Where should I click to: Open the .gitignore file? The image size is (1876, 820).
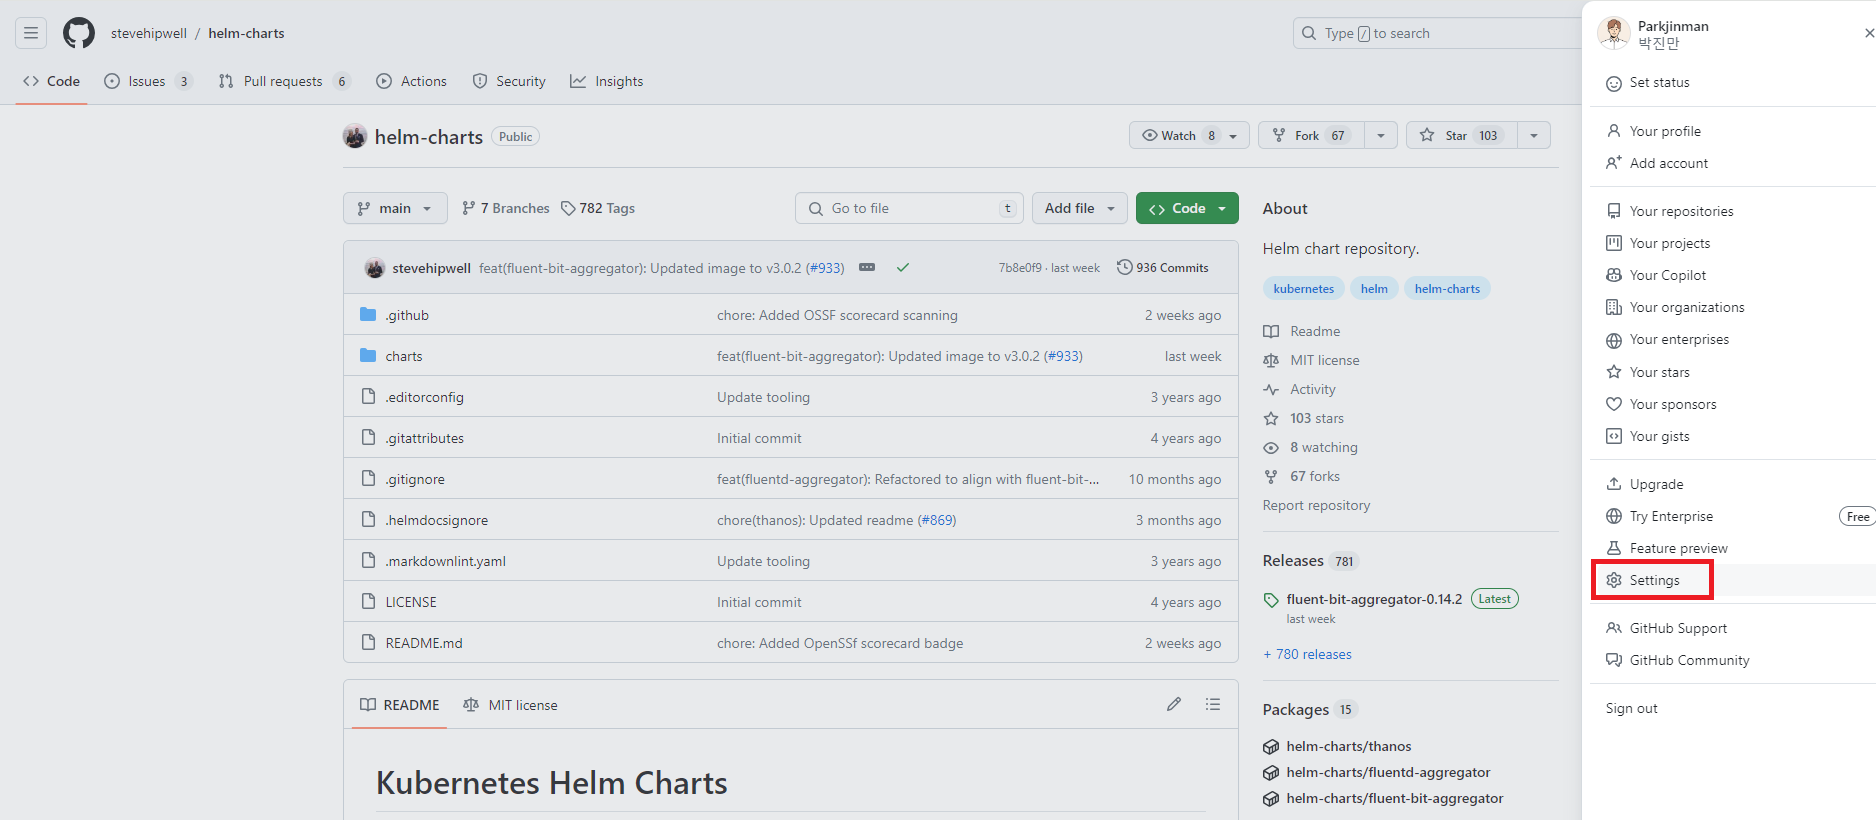pyautogui.click(x=415, y=479)
